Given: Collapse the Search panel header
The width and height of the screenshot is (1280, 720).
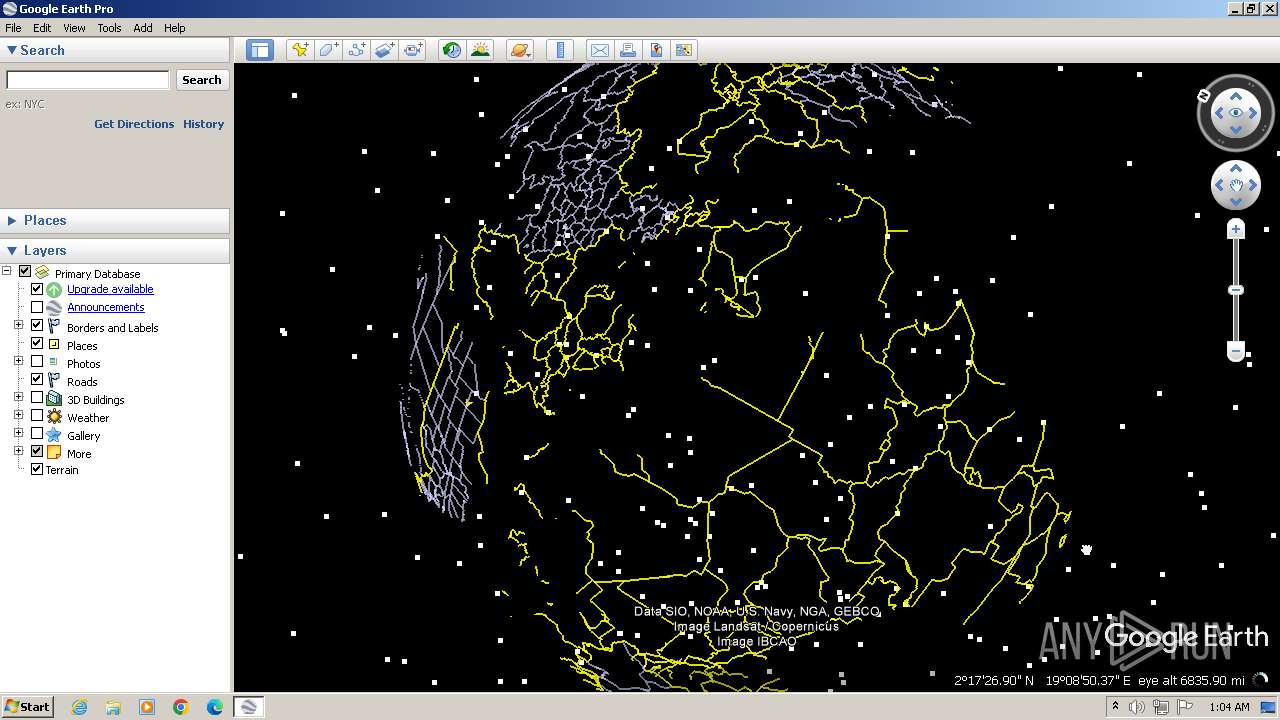Looking at the screenshot, I should tap(115, 50).
